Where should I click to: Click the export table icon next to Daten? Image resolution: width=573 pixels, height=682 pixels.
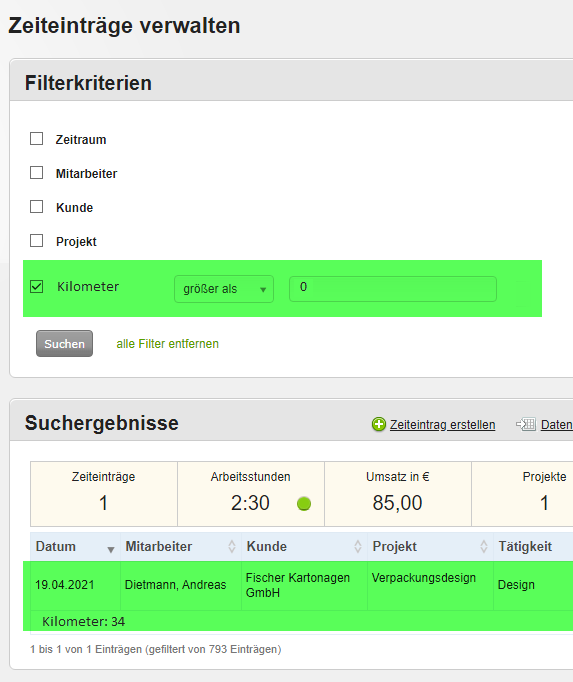tap(526, 424)
